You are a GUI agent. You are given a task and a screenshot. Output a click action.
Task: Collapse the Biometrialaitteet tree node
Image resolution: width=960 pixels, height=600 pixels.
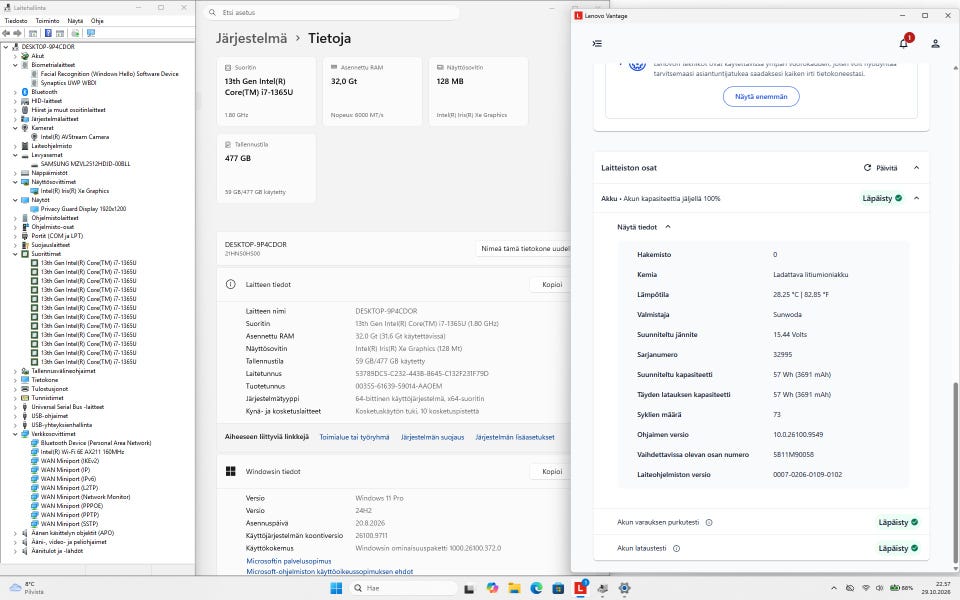(x=15, y=65)
